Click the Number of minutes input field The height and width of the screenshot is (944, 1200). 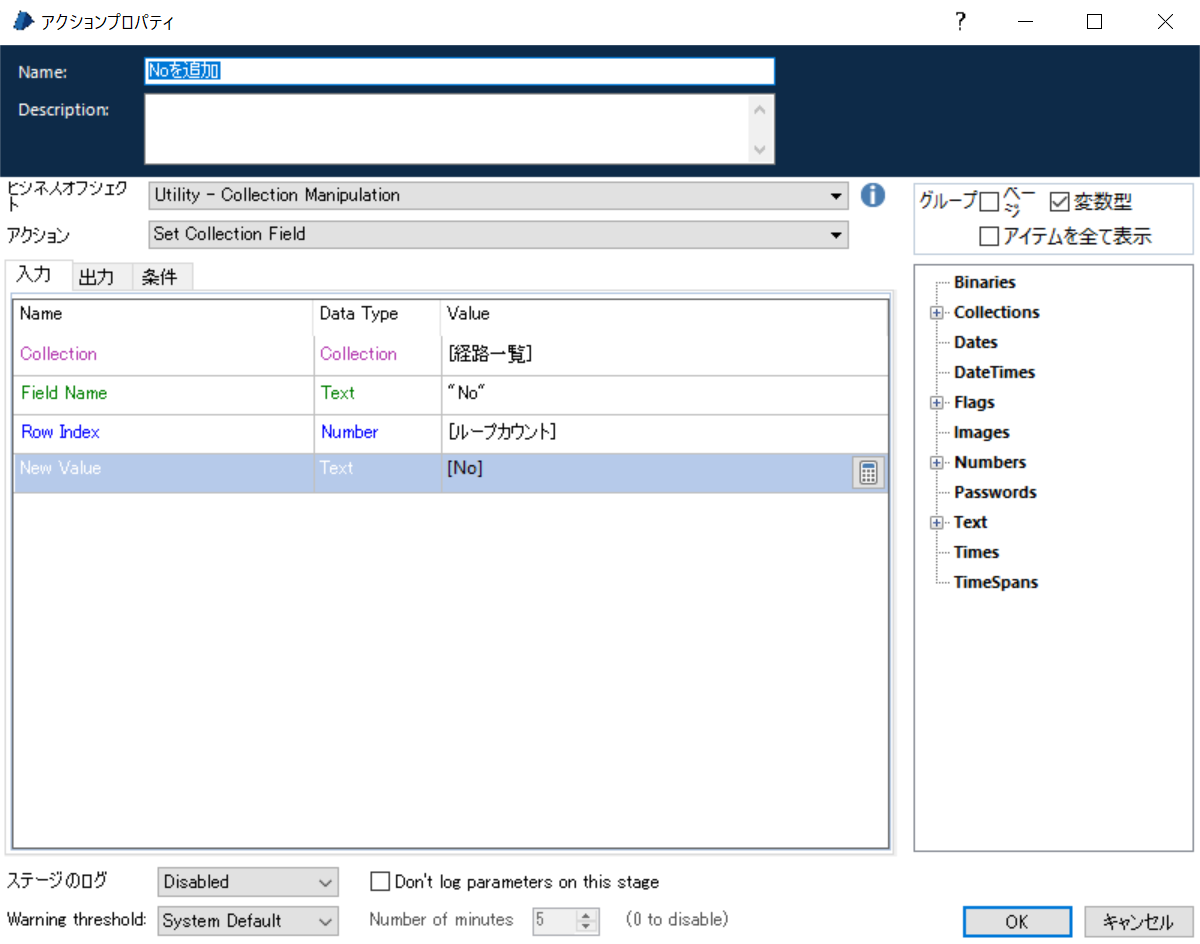tap(555, 920)
